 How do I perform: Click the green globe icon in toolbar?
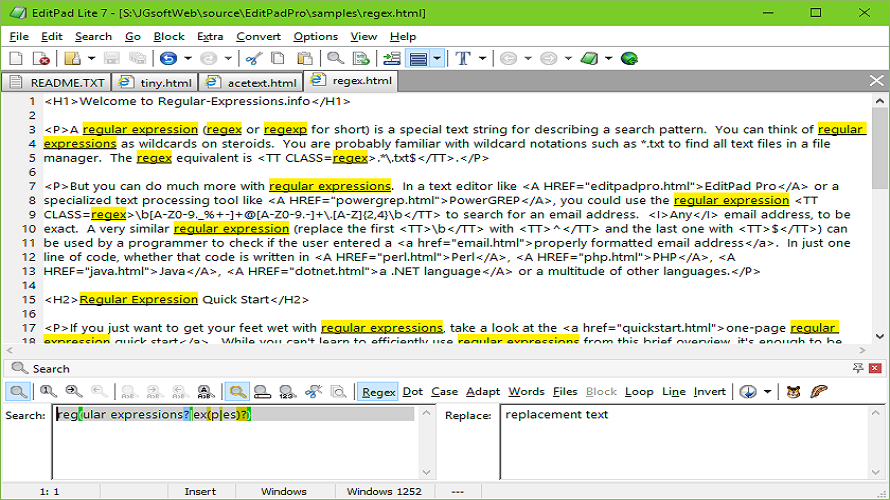pos(629,59)
